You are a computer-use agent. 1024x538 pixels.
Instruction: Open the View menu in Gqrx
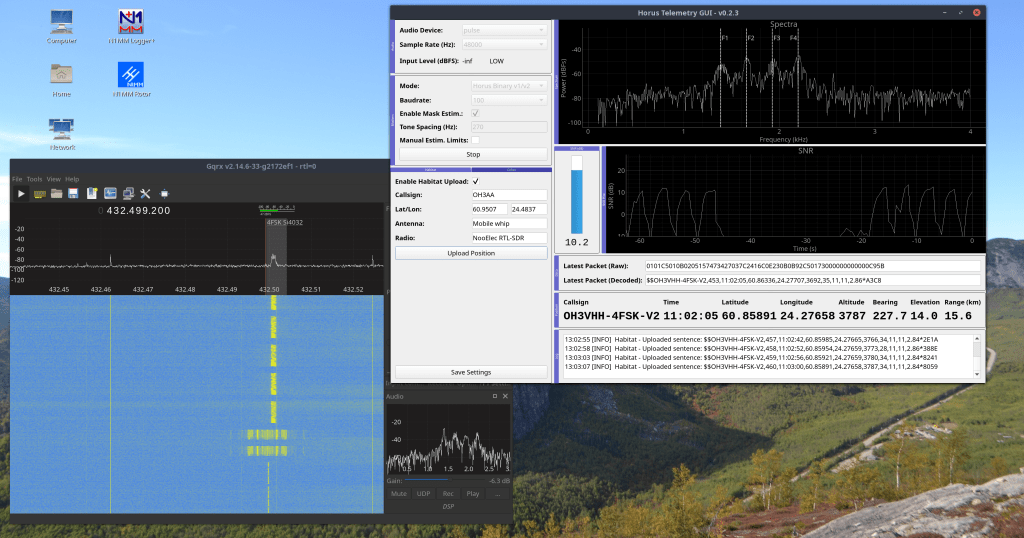(54, 179)
